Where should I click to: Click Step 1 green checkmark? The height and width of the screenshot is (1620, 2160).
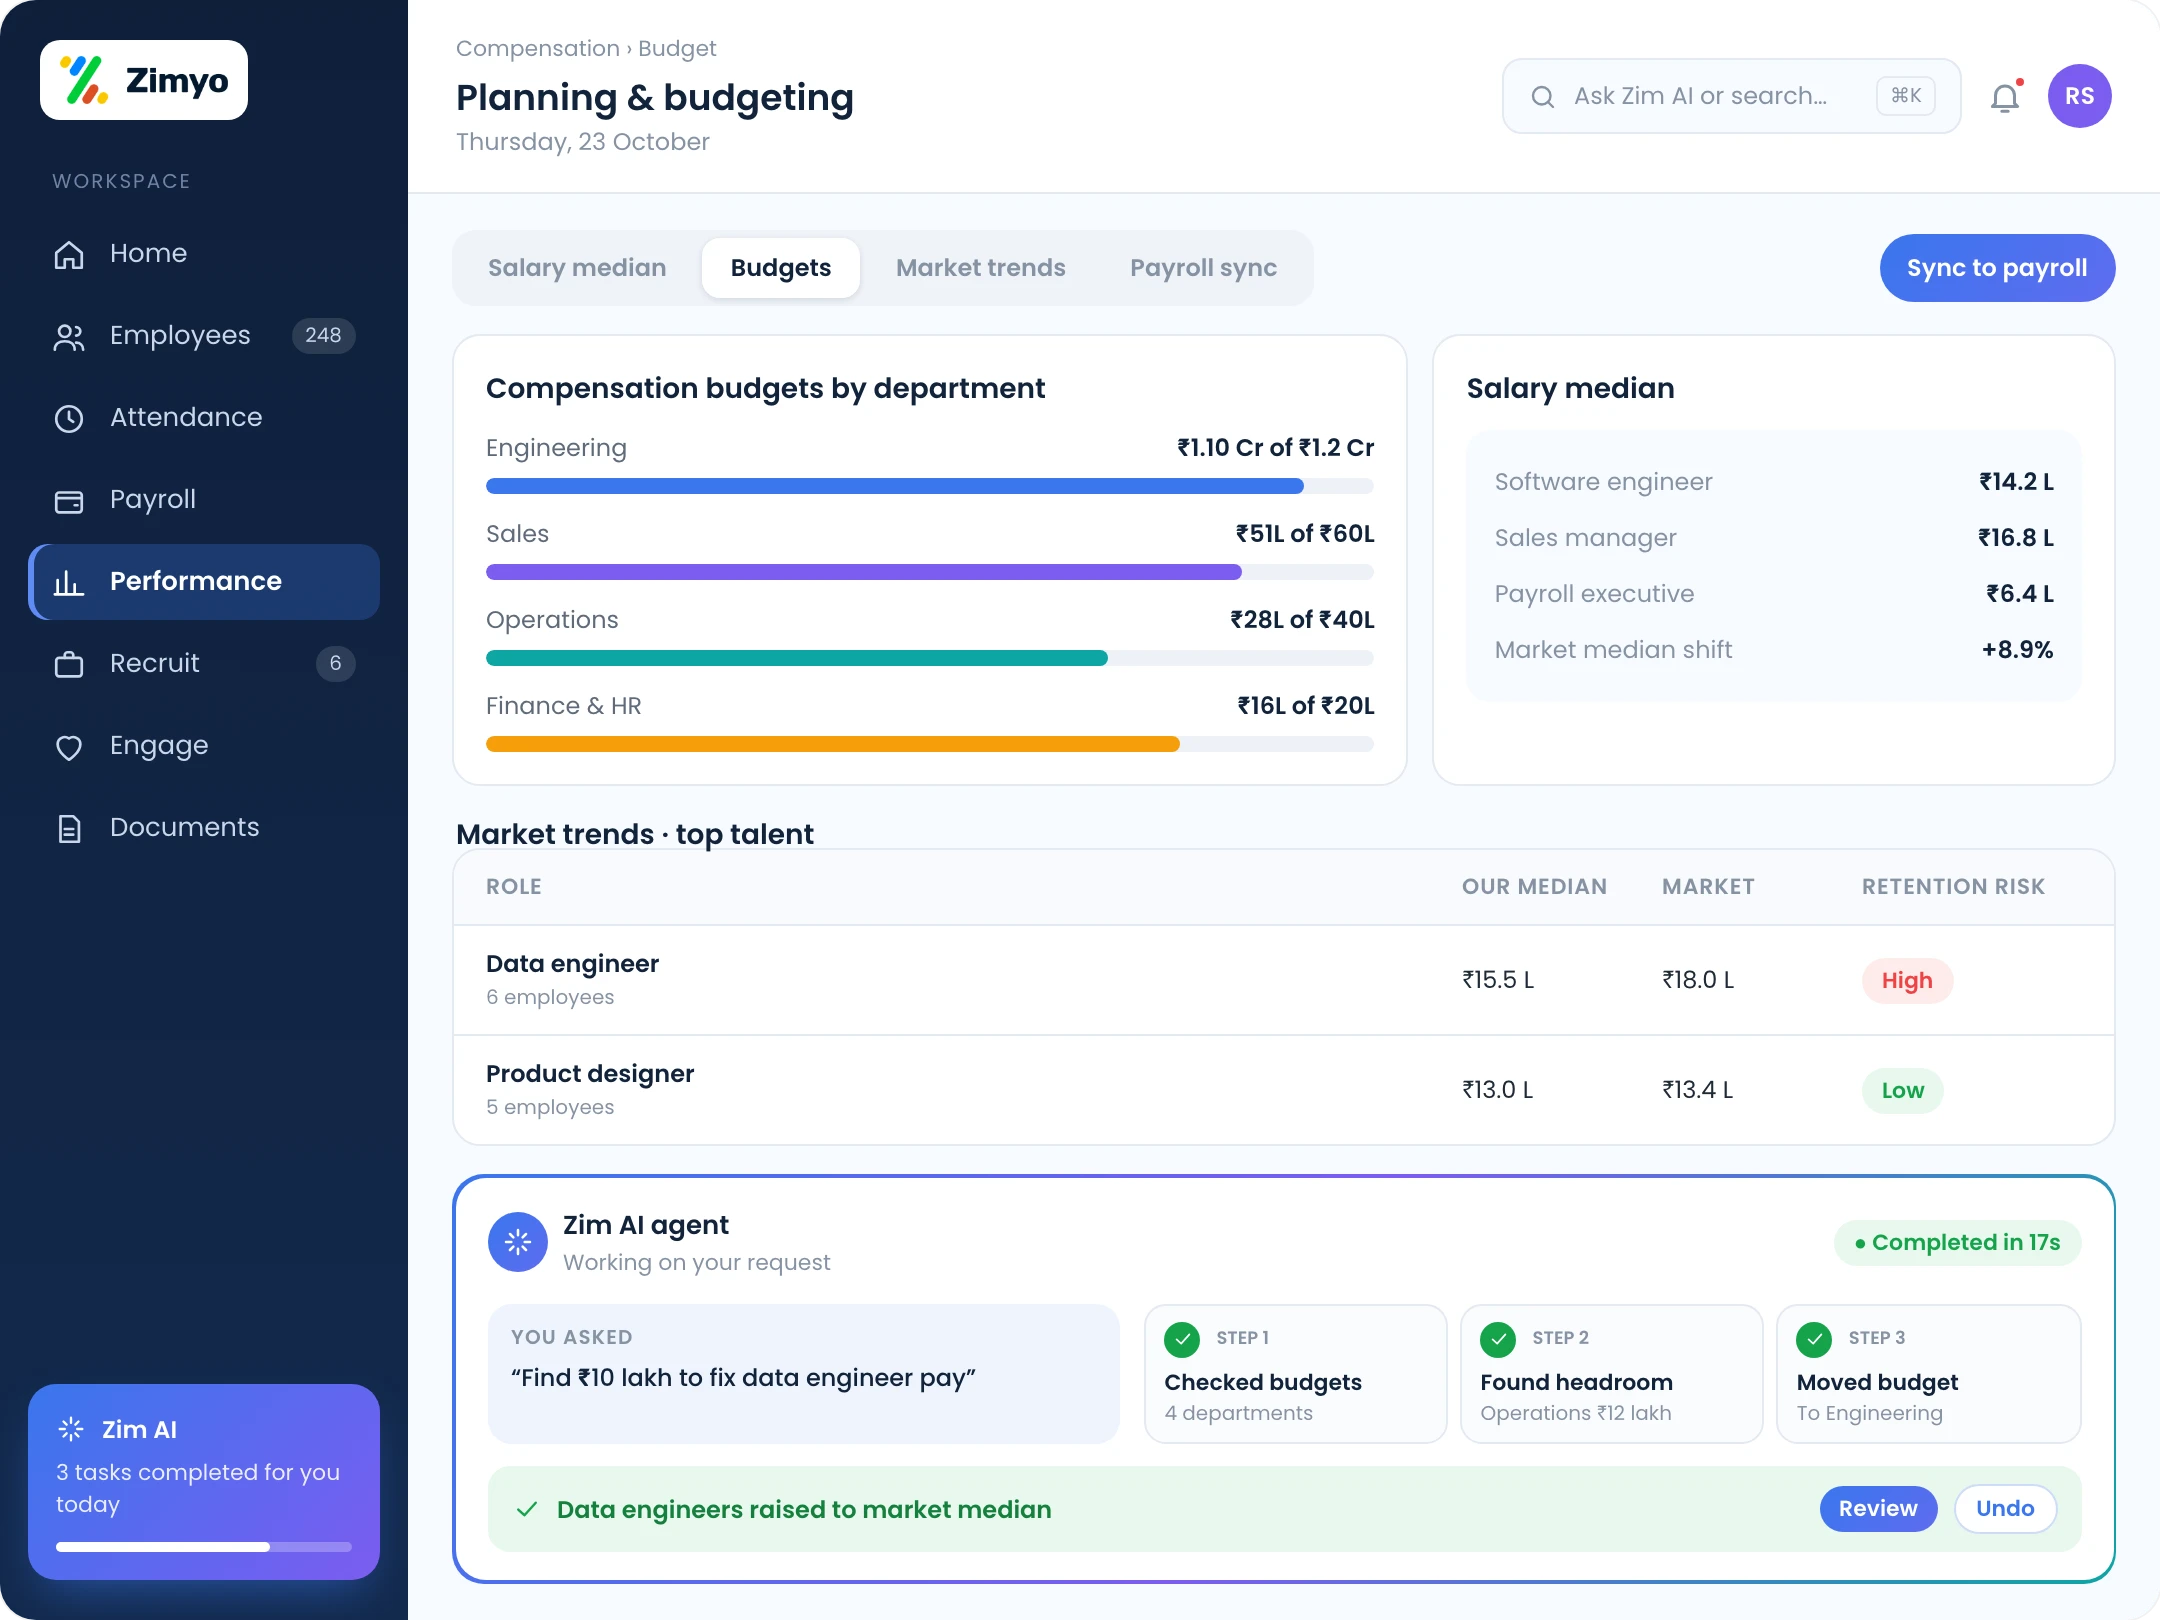click(x=1182, y=1339)
